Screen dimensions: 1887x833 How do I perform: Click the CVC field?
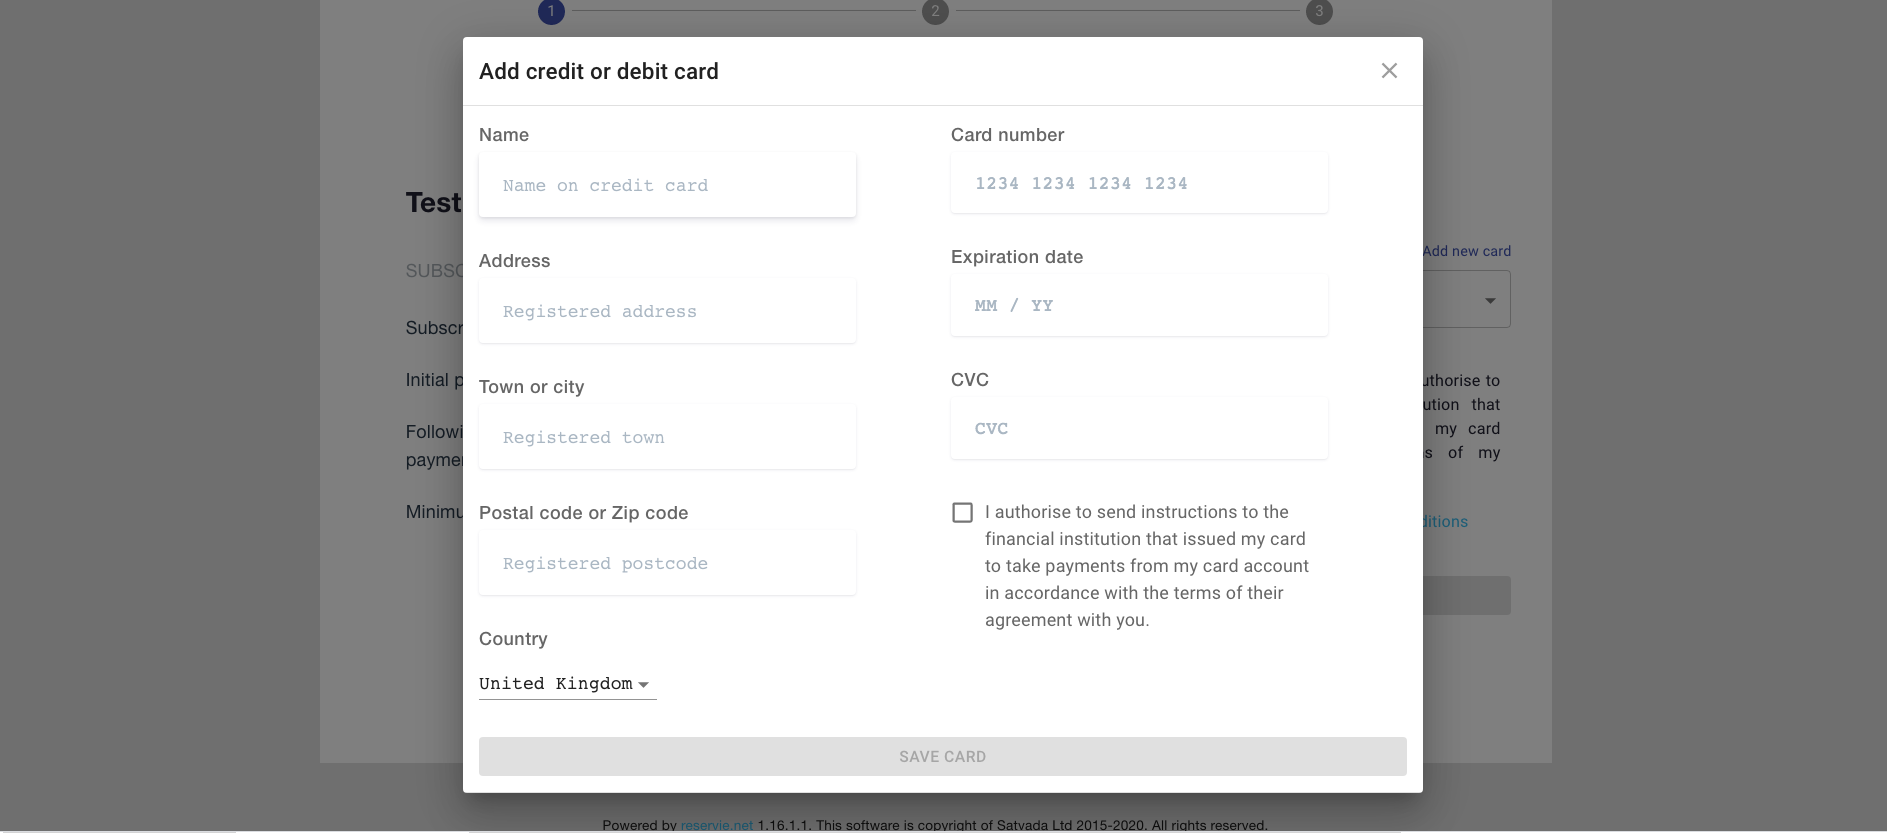tap(1138, 428)
